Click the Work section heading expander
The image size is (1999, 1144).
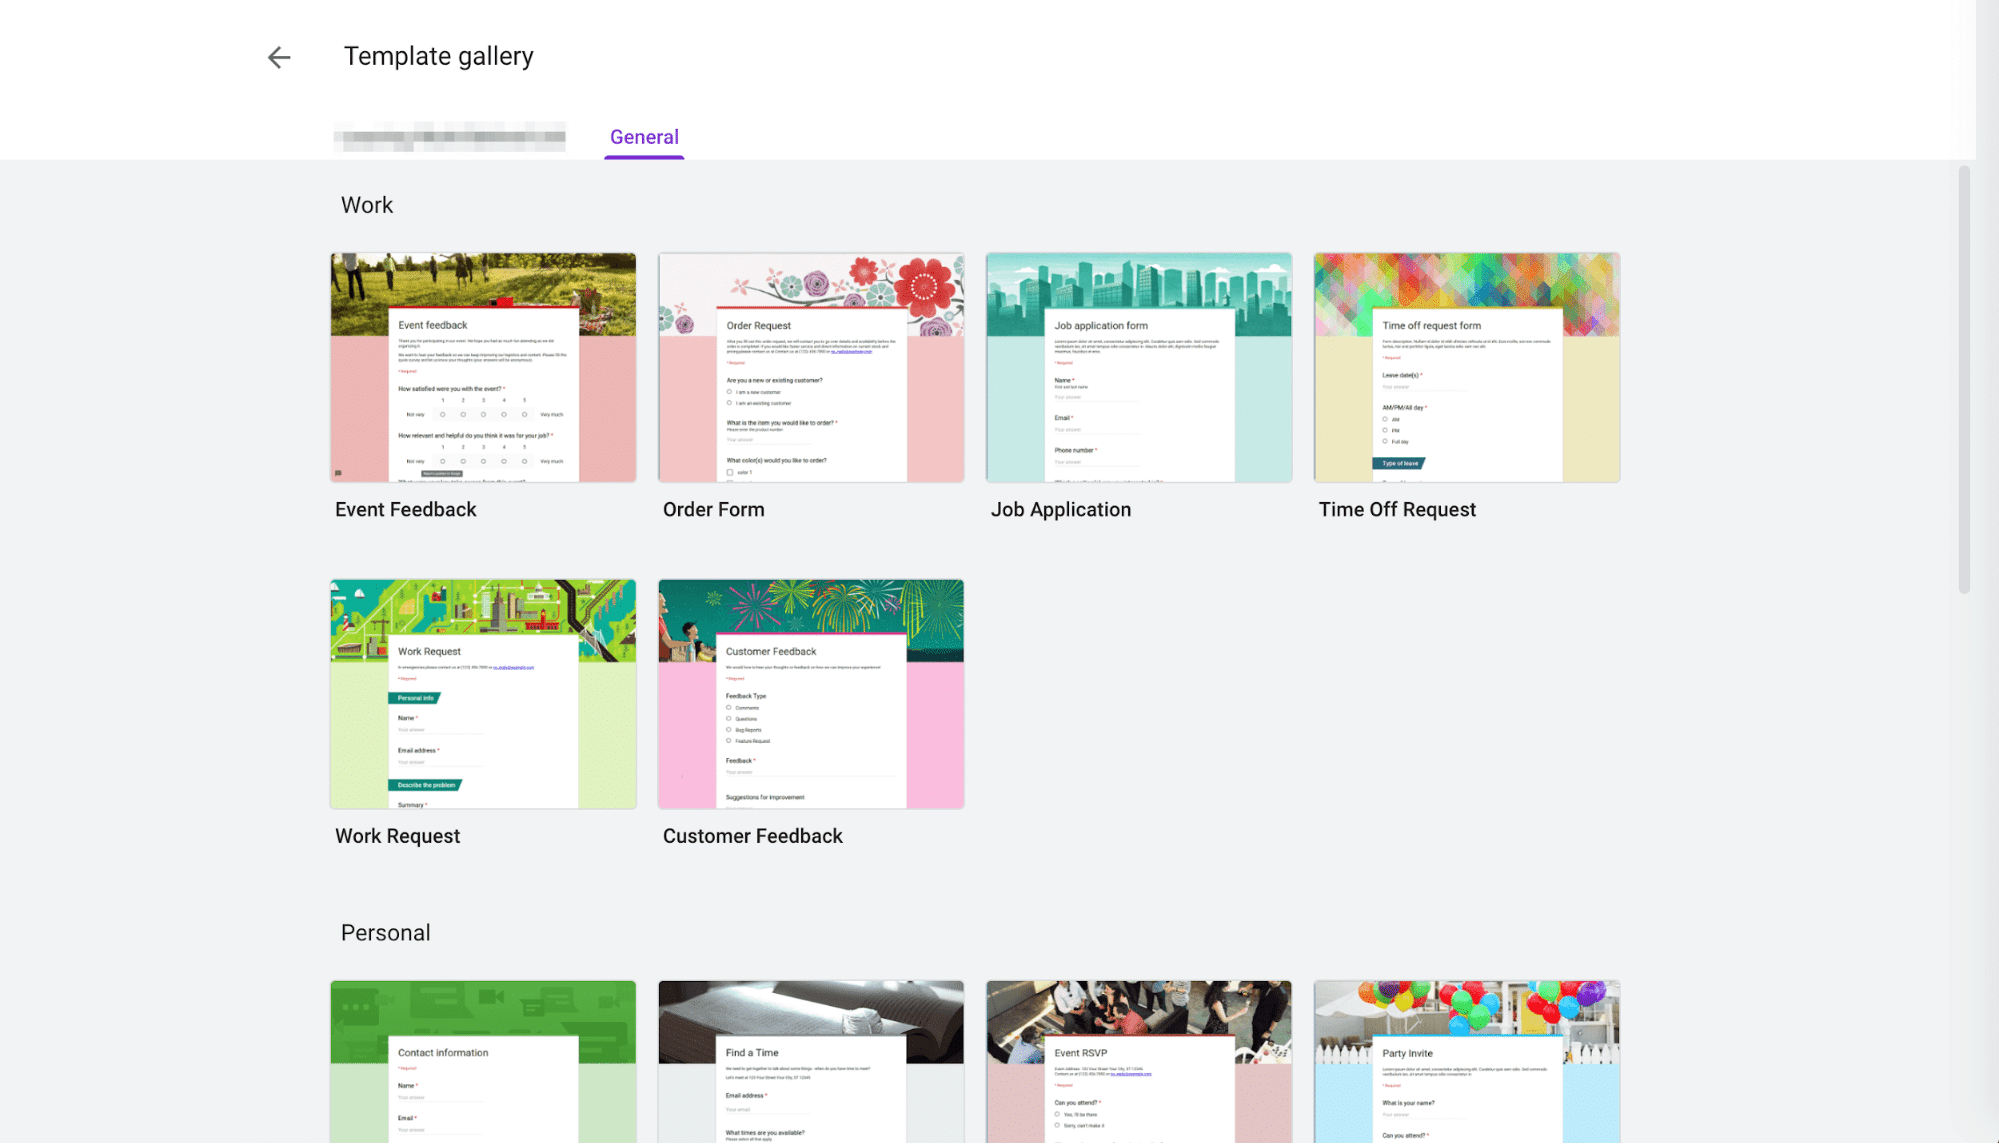pos(367,205)
